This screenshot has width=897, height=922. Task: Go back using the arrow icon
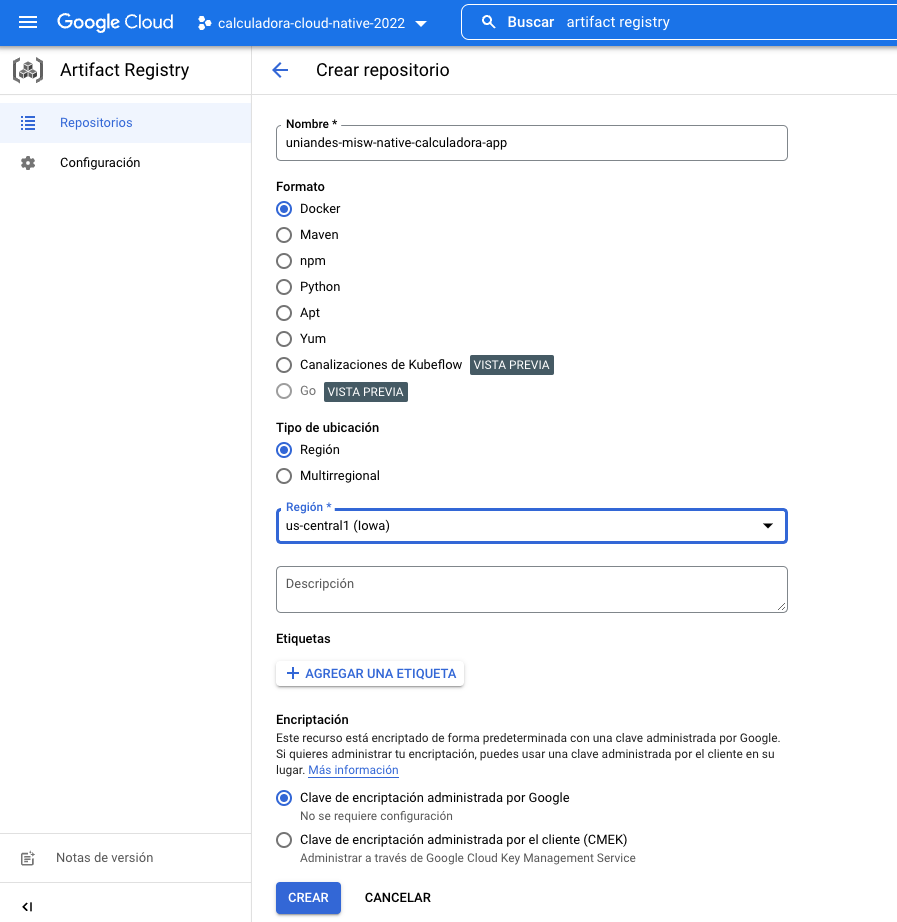click(x=280, y=70)
